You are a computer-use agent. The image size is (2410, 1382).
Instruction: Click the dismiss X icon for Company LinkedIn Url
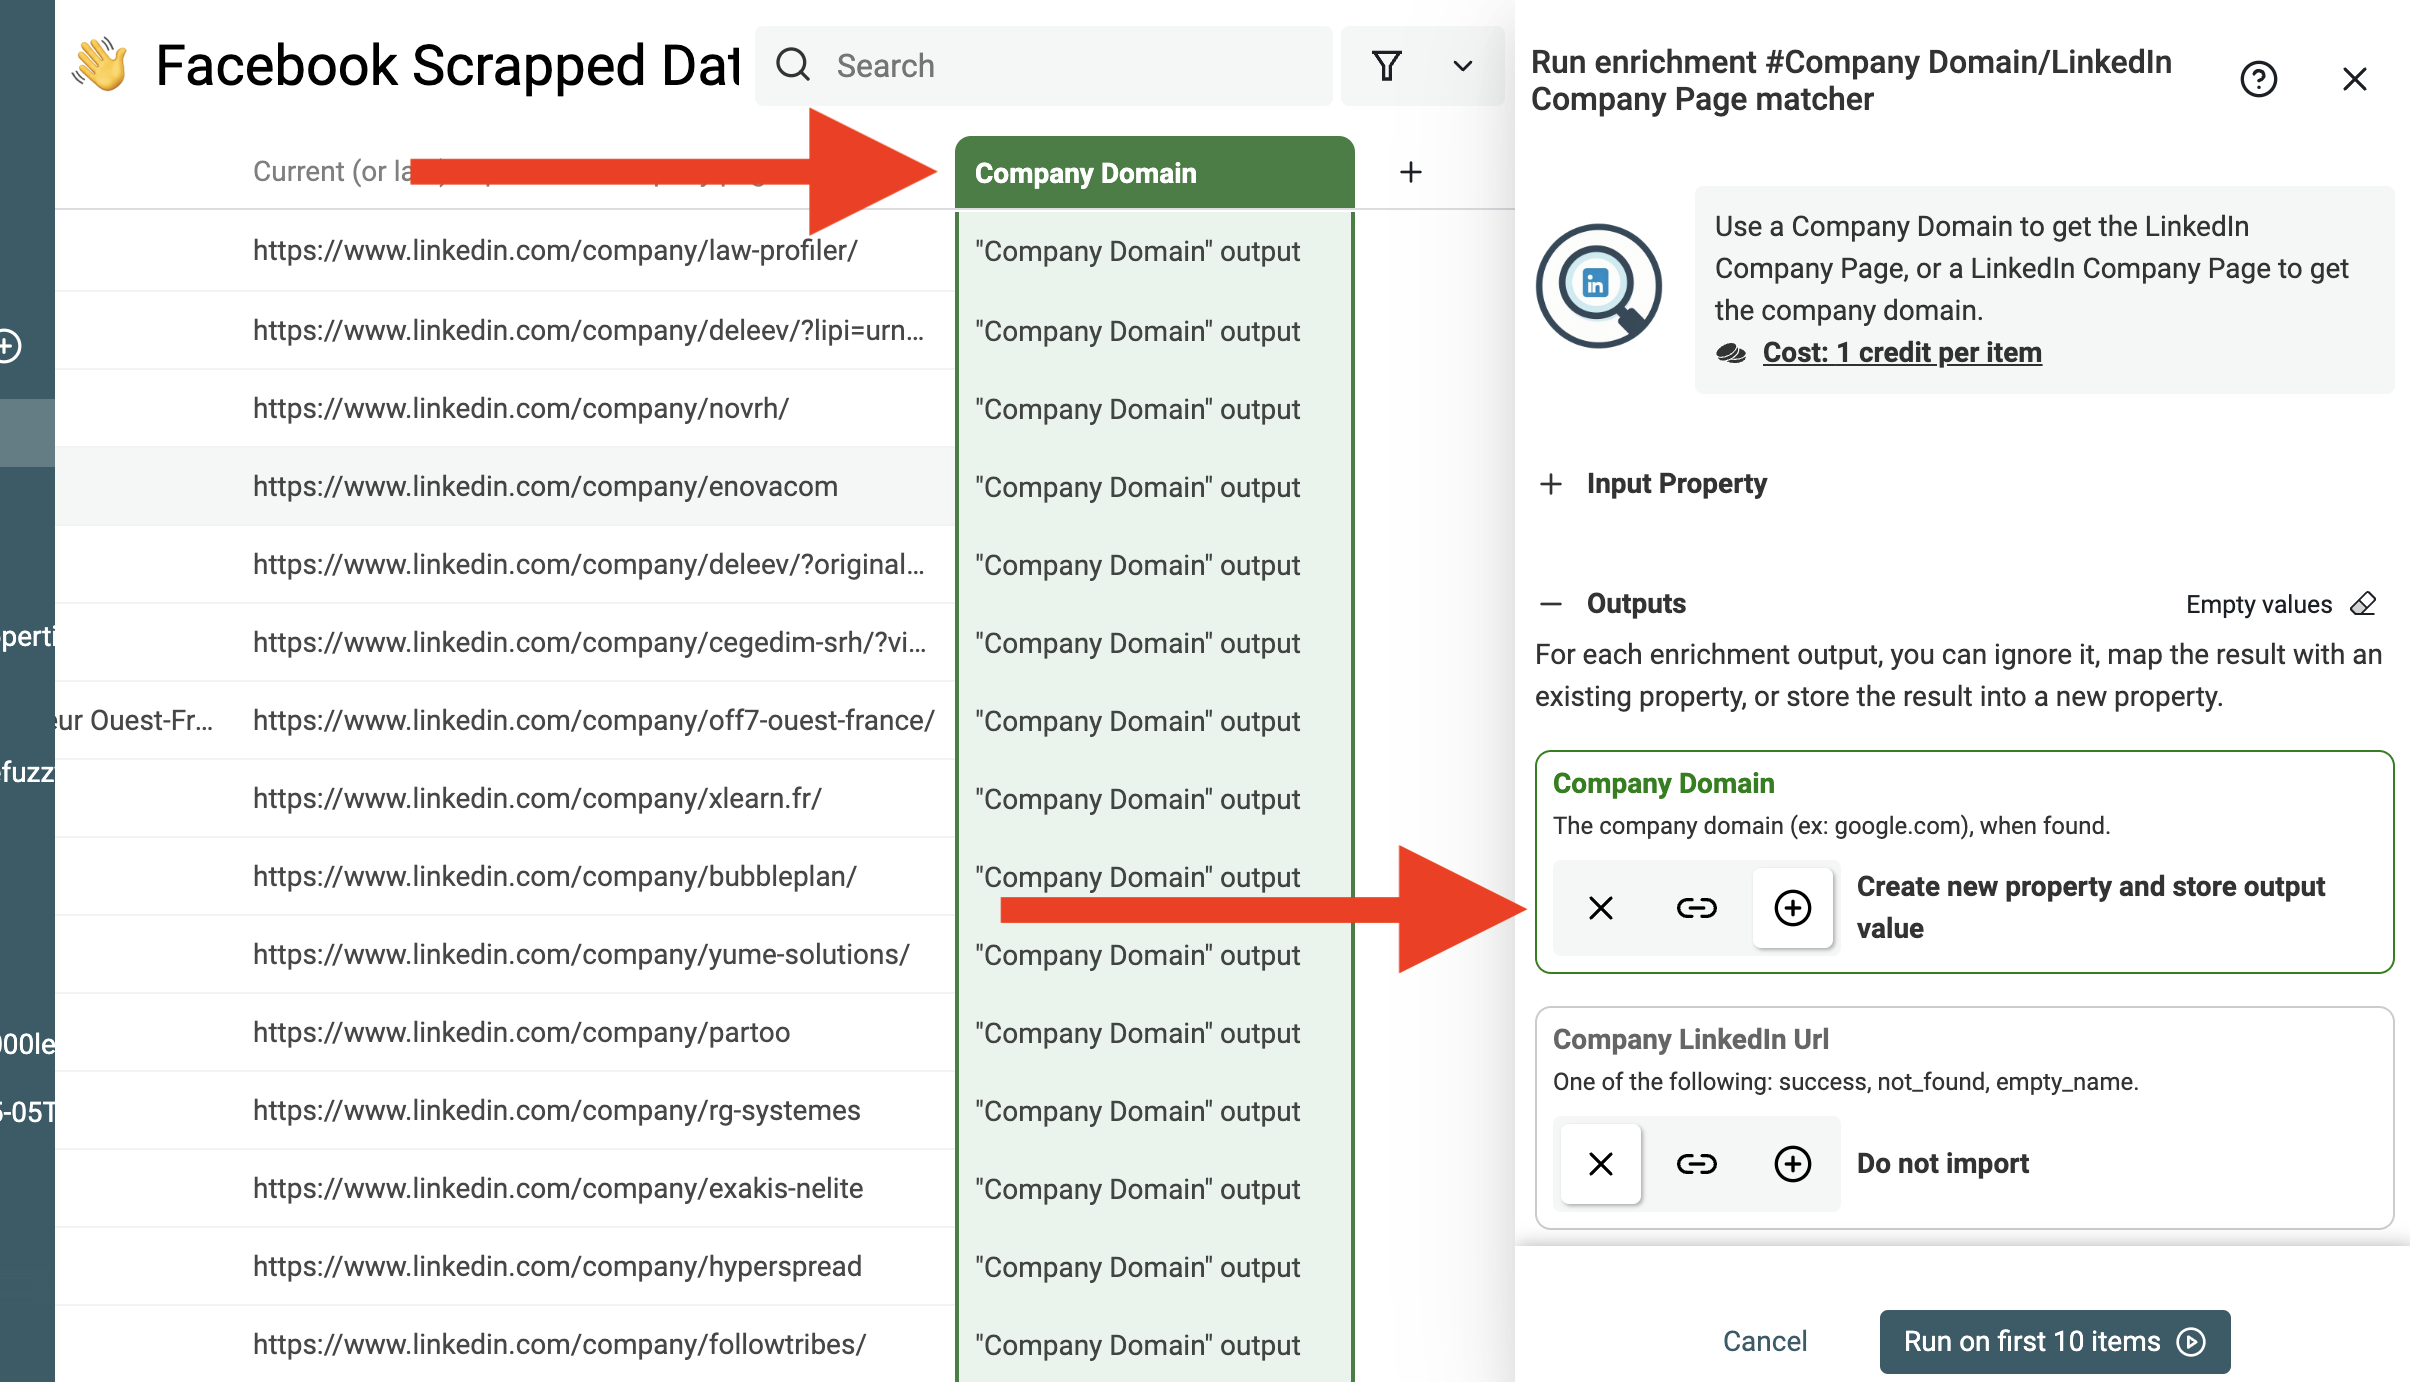click(x=1601, y=1162)
